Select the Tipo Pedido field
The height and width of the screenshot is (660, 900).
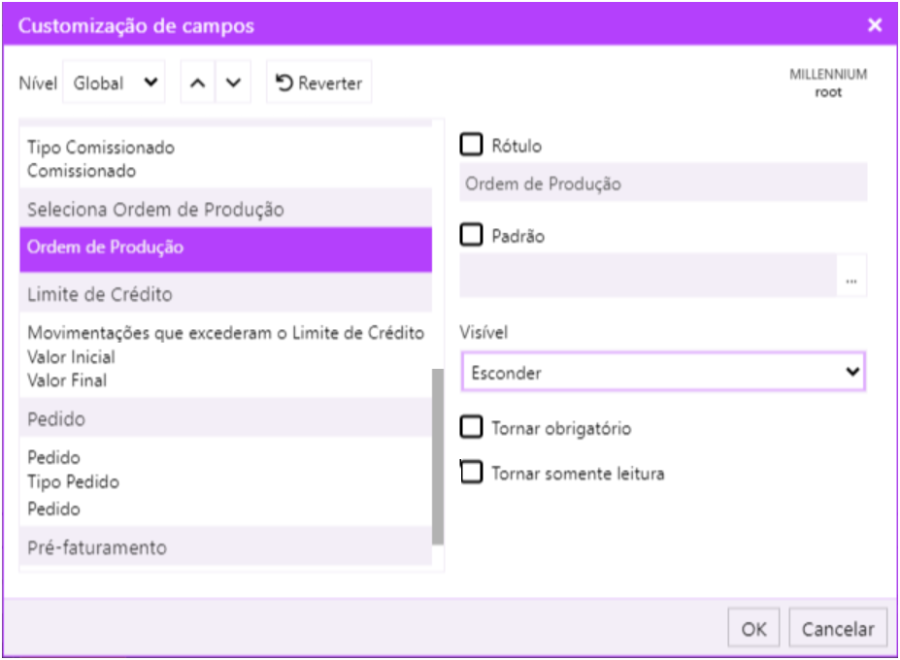click(73, 482)
